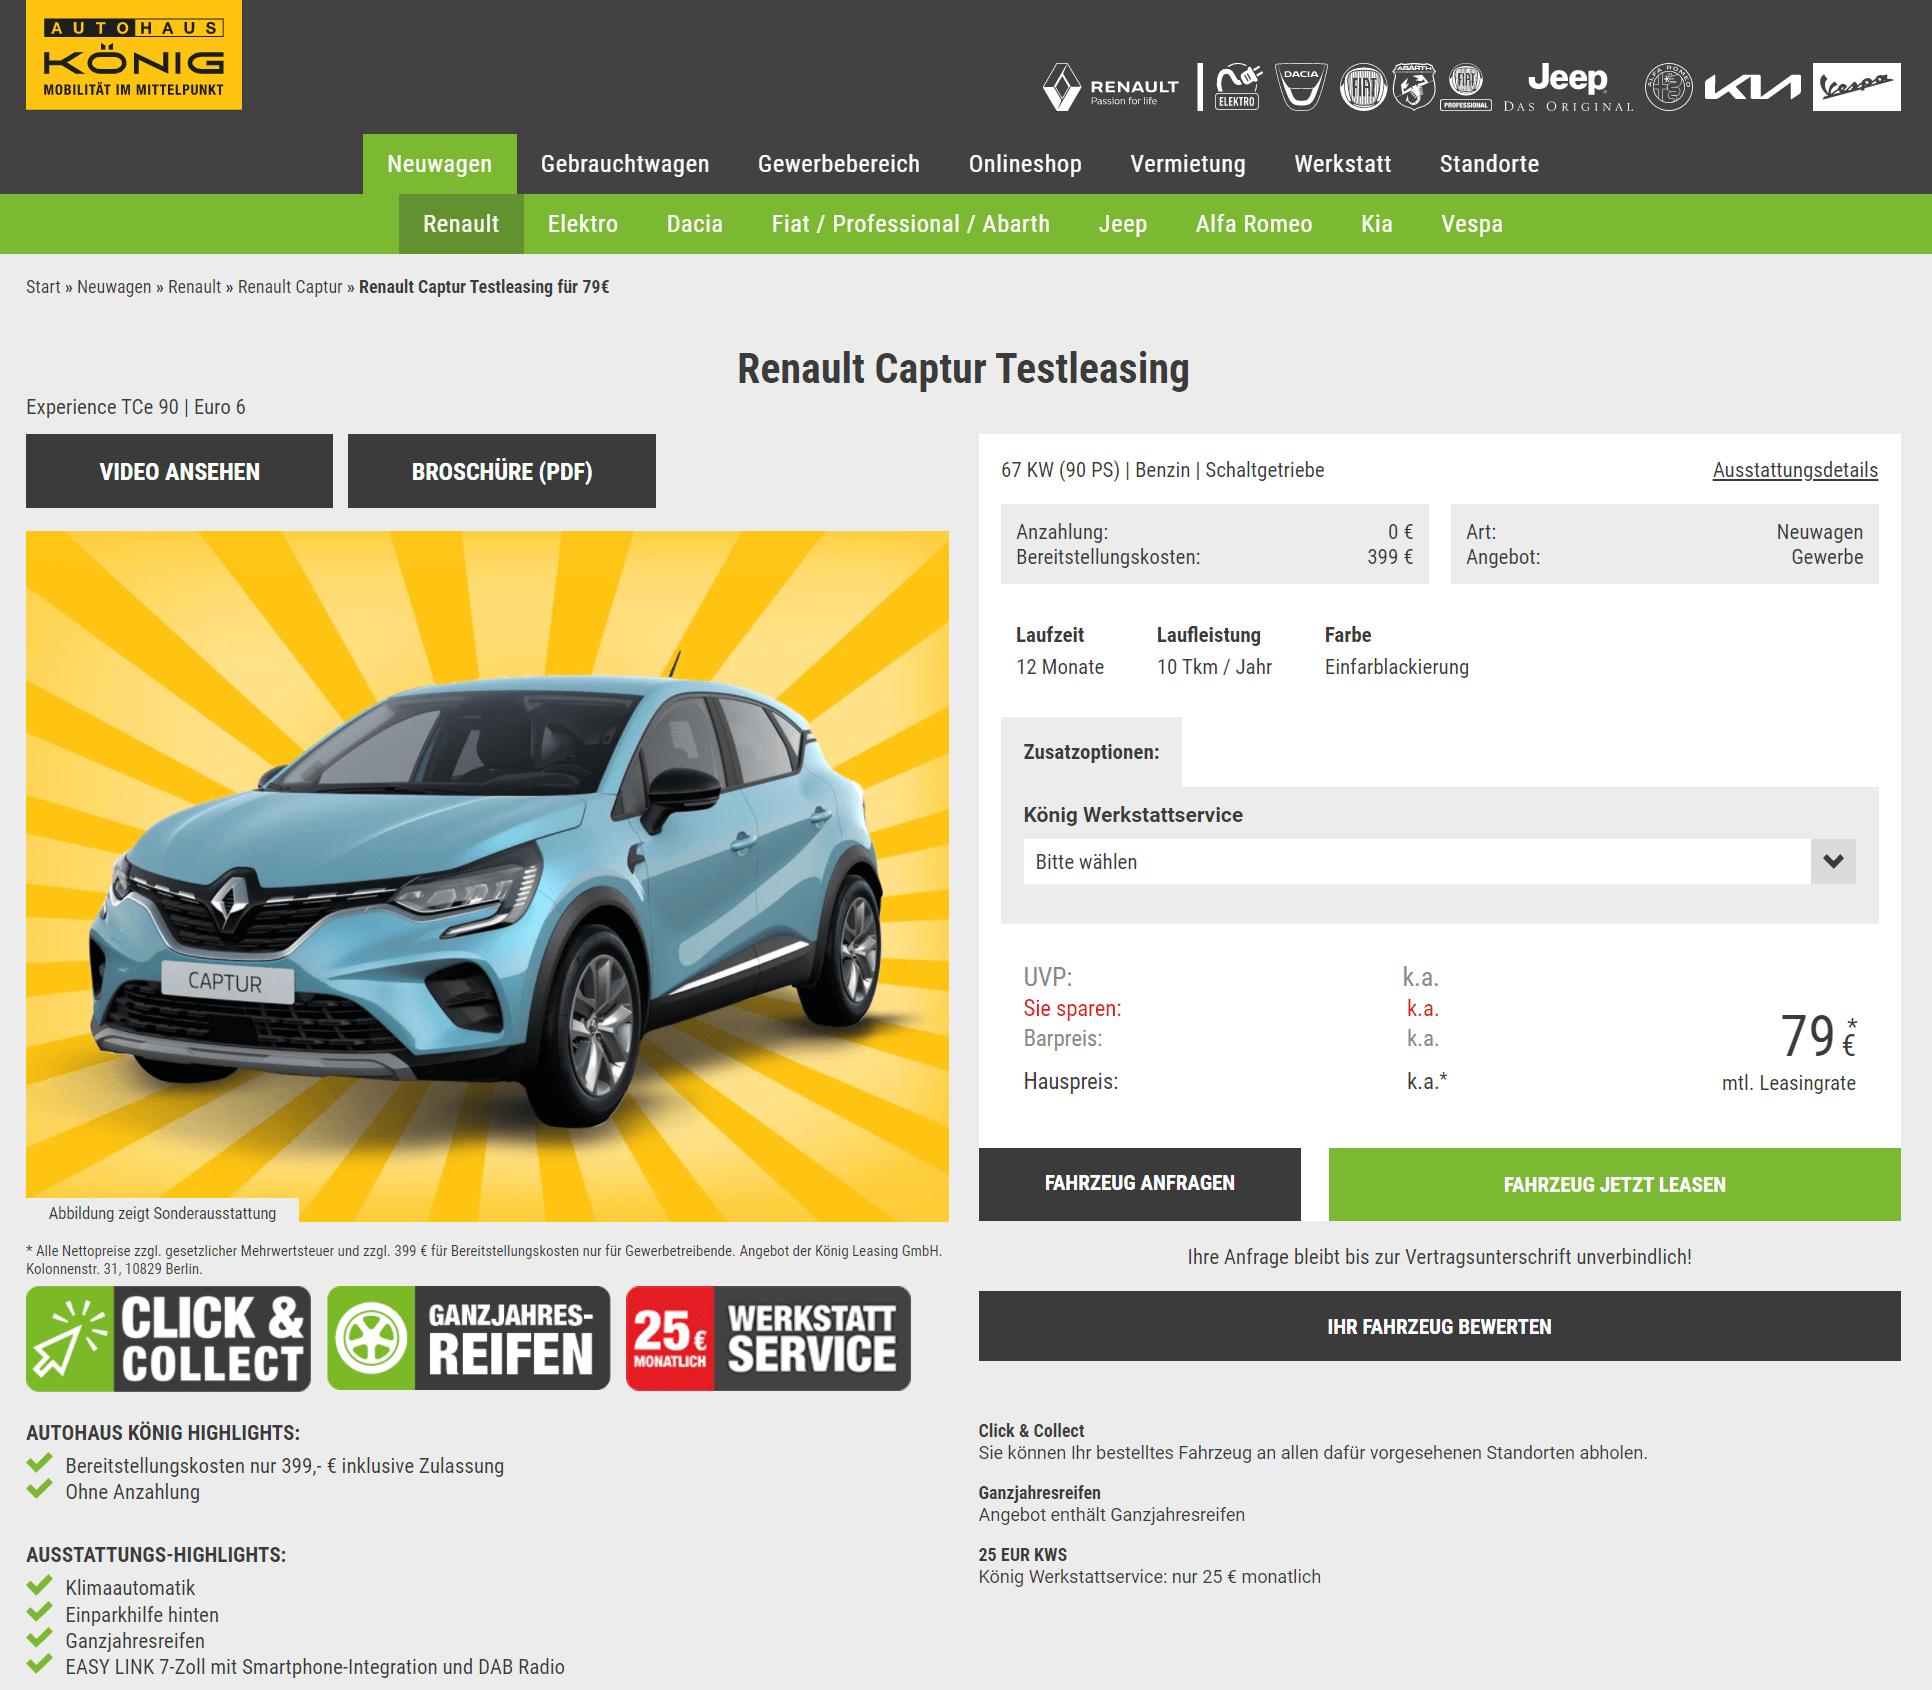Select the Elektro submenu item
The width and height of the screenshot is (1932, 1690).
pyautogui.click(x=583, y=224)
